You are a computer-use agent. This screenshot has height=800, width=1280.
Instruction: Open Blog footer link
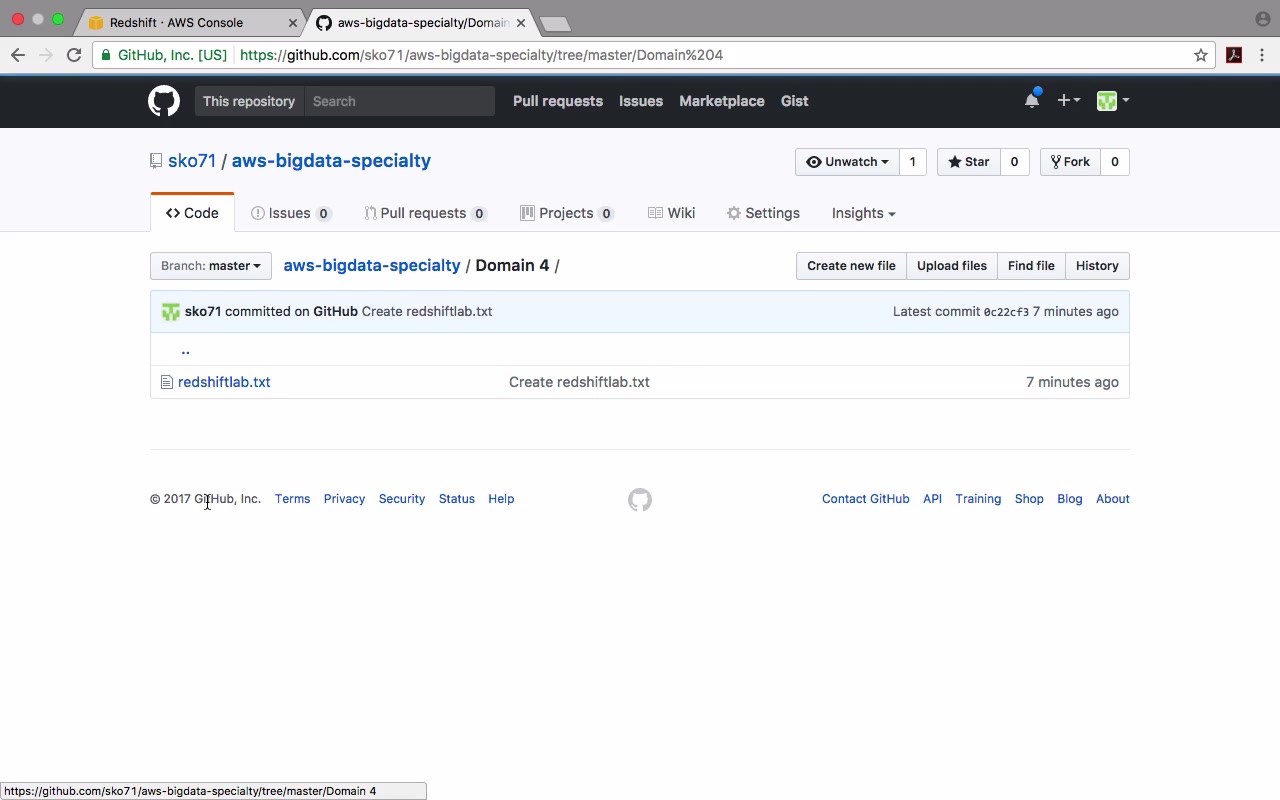[1070, 499]
